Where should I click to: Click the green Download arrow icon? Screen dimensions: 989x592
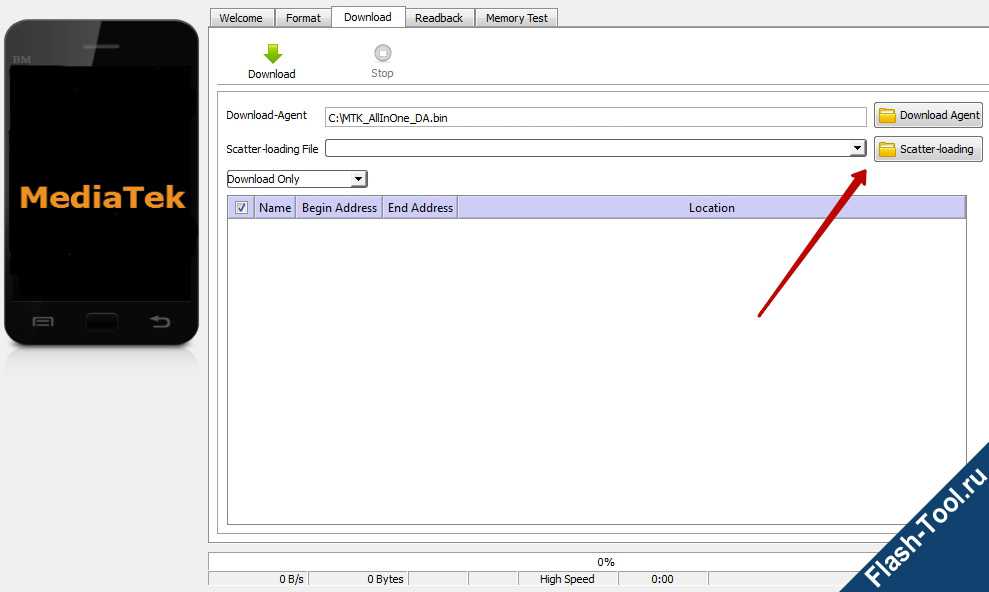pos(272,54)
